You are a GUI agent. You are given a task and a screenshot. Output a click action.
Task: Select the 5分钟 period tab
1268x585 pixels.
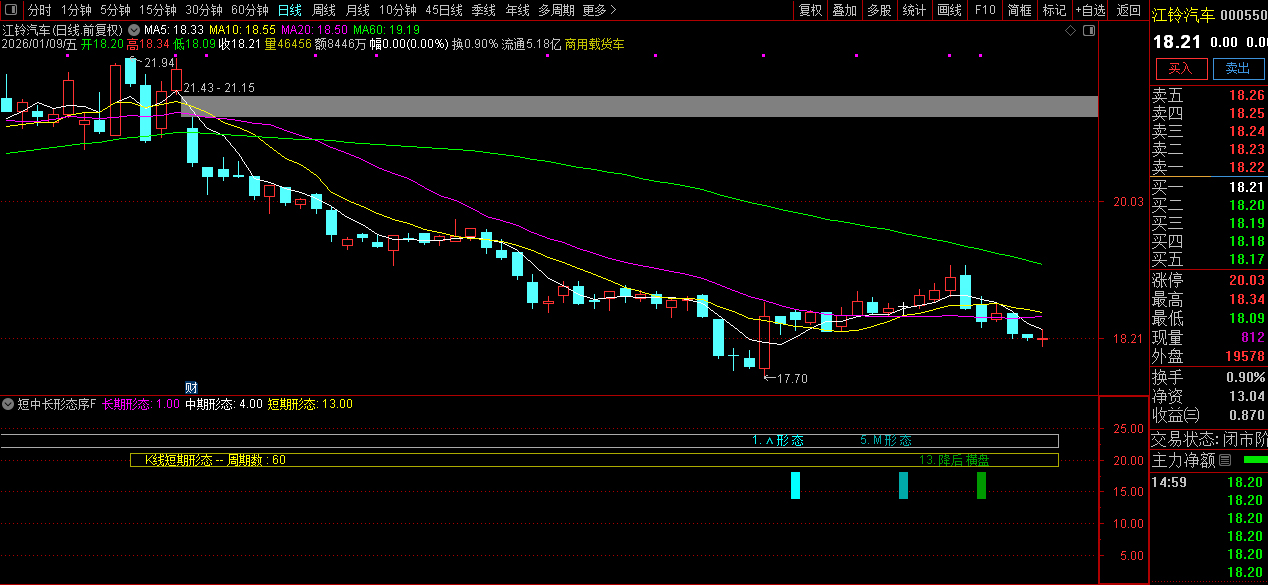(115, 10)
